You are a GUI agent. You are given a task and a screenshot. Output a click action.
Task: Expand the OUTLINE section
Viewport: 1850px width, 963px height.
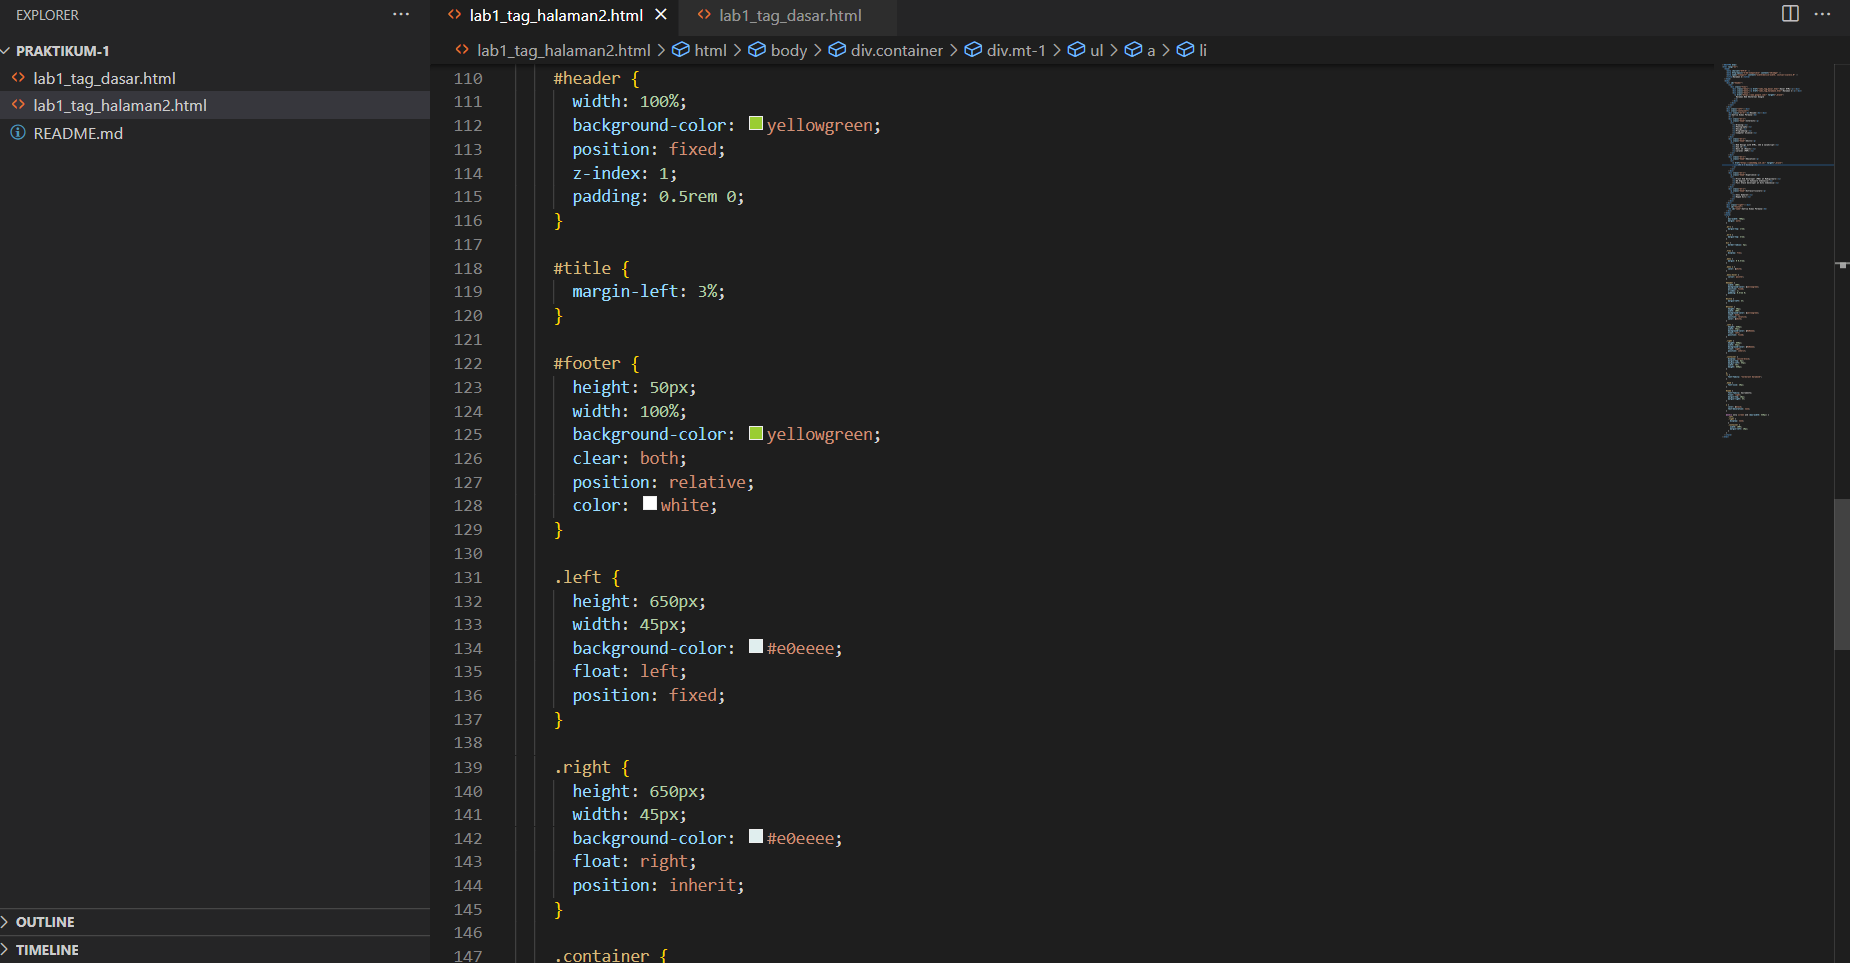(48, 921)
